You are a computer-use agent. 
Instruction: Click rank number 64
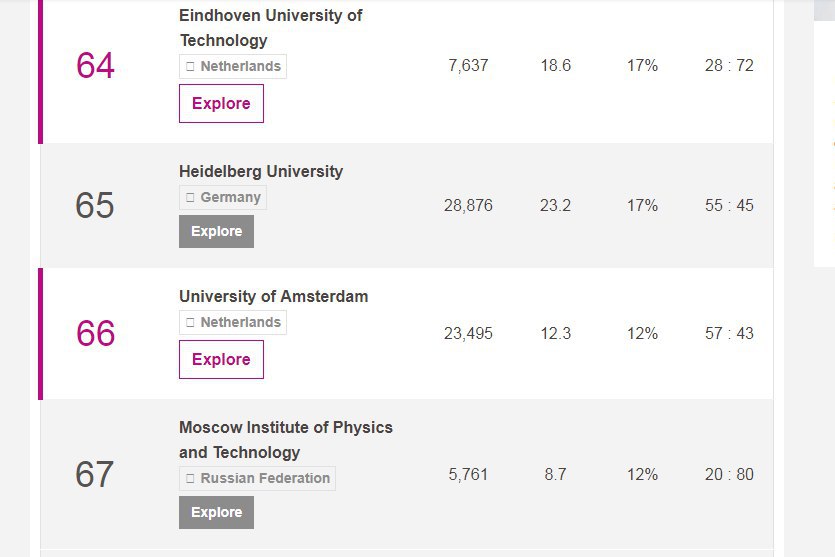click(x=95, y=65)
